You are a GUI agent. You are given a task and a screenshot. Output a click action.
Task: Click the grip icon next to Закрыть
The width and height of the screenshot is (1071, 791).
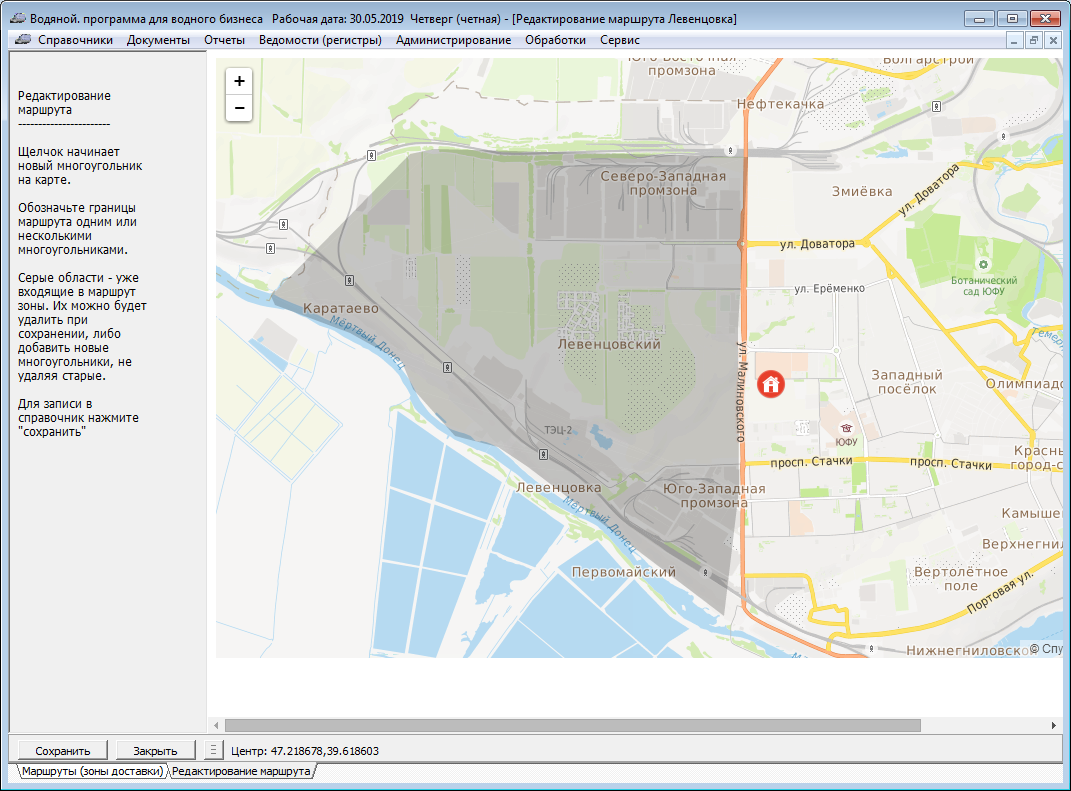pyautogui.click(x=213, y=750)
